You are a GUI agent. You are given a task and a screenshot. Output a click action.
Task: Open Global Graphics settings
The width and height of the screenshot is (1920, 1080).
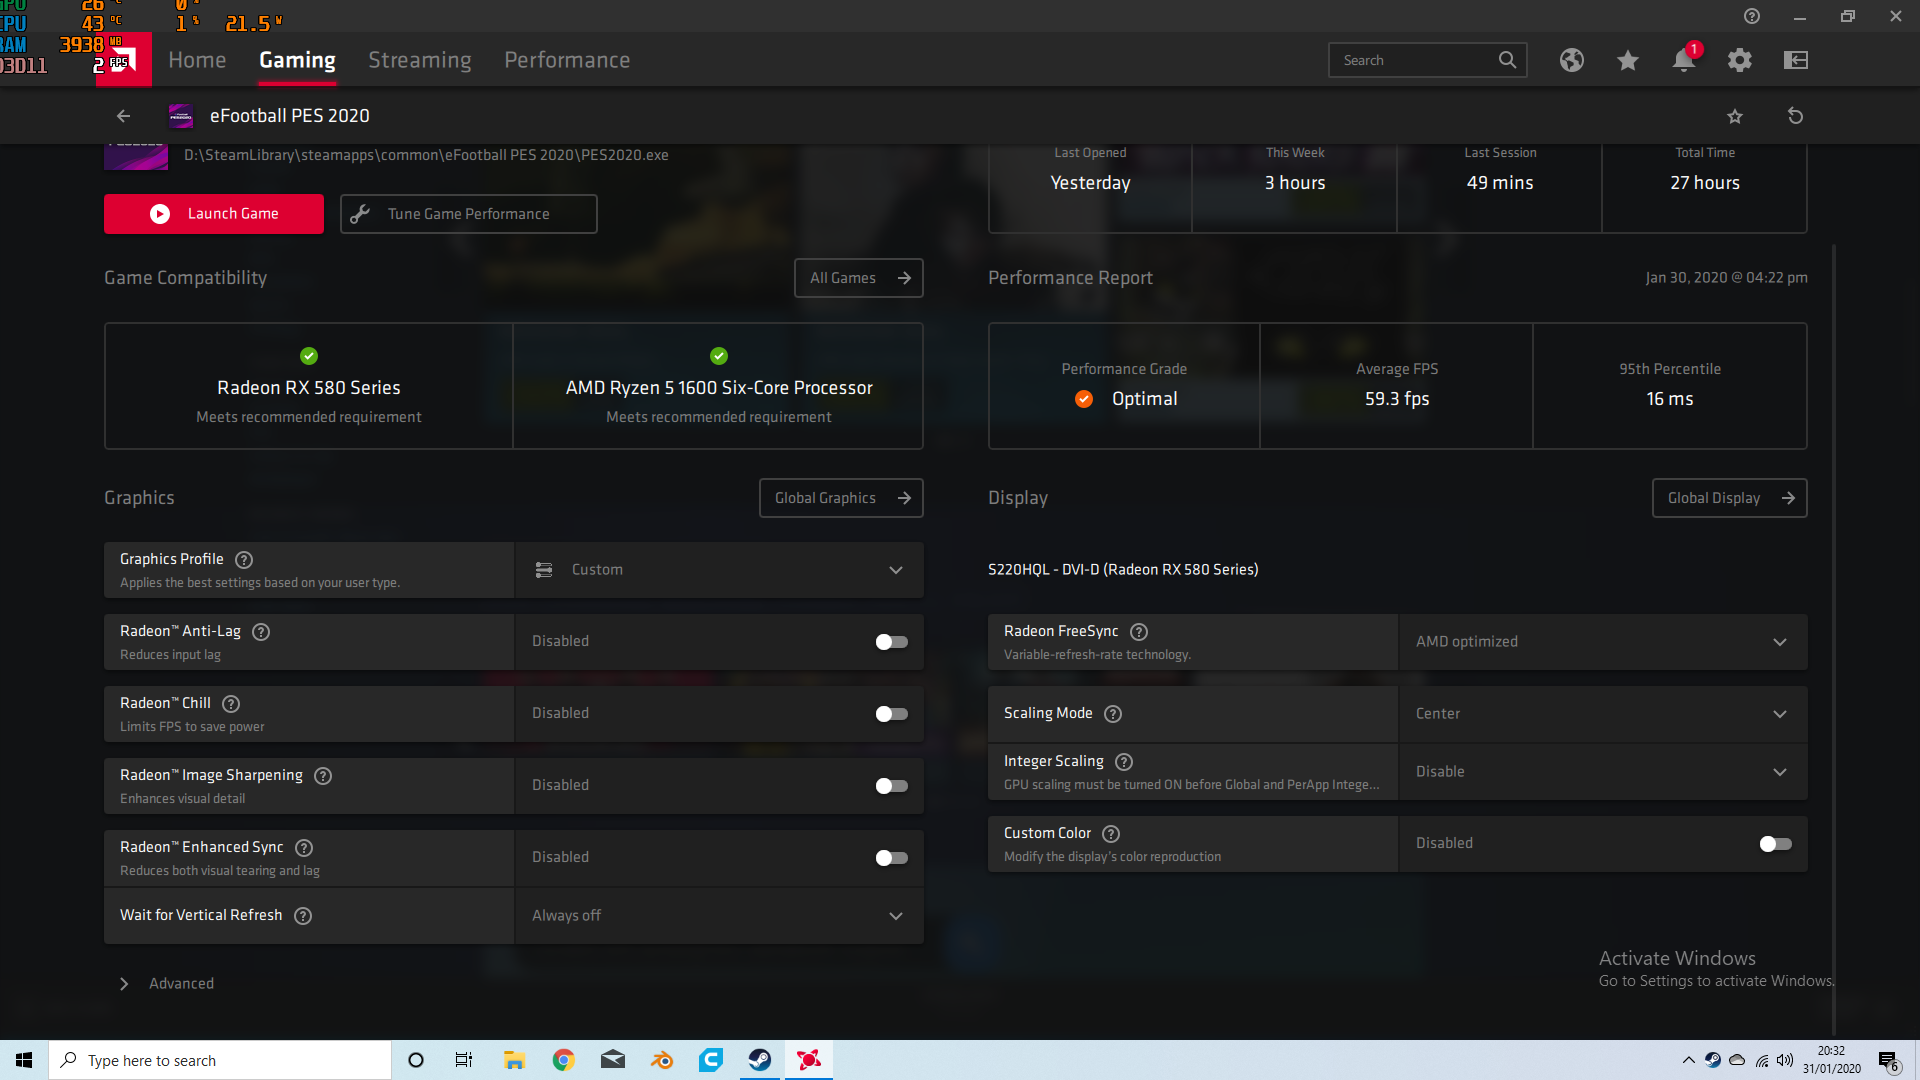(841, 498)
